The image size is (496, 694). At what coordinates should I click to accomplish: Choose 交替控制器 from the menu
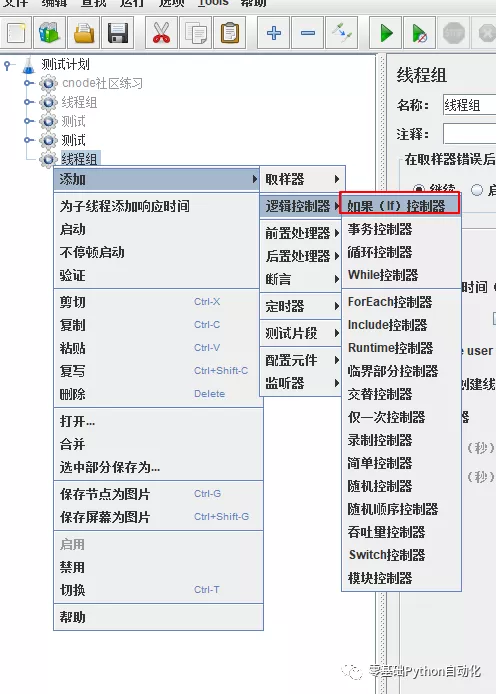(401, 394)
